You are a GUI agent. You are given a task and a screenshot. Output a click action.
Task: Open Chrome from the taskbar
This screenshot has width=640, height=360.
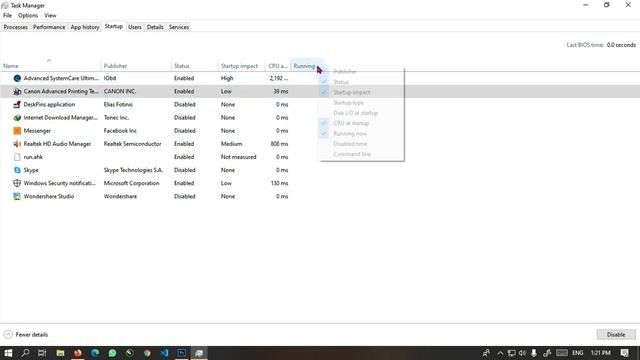(x=147, y=353)
